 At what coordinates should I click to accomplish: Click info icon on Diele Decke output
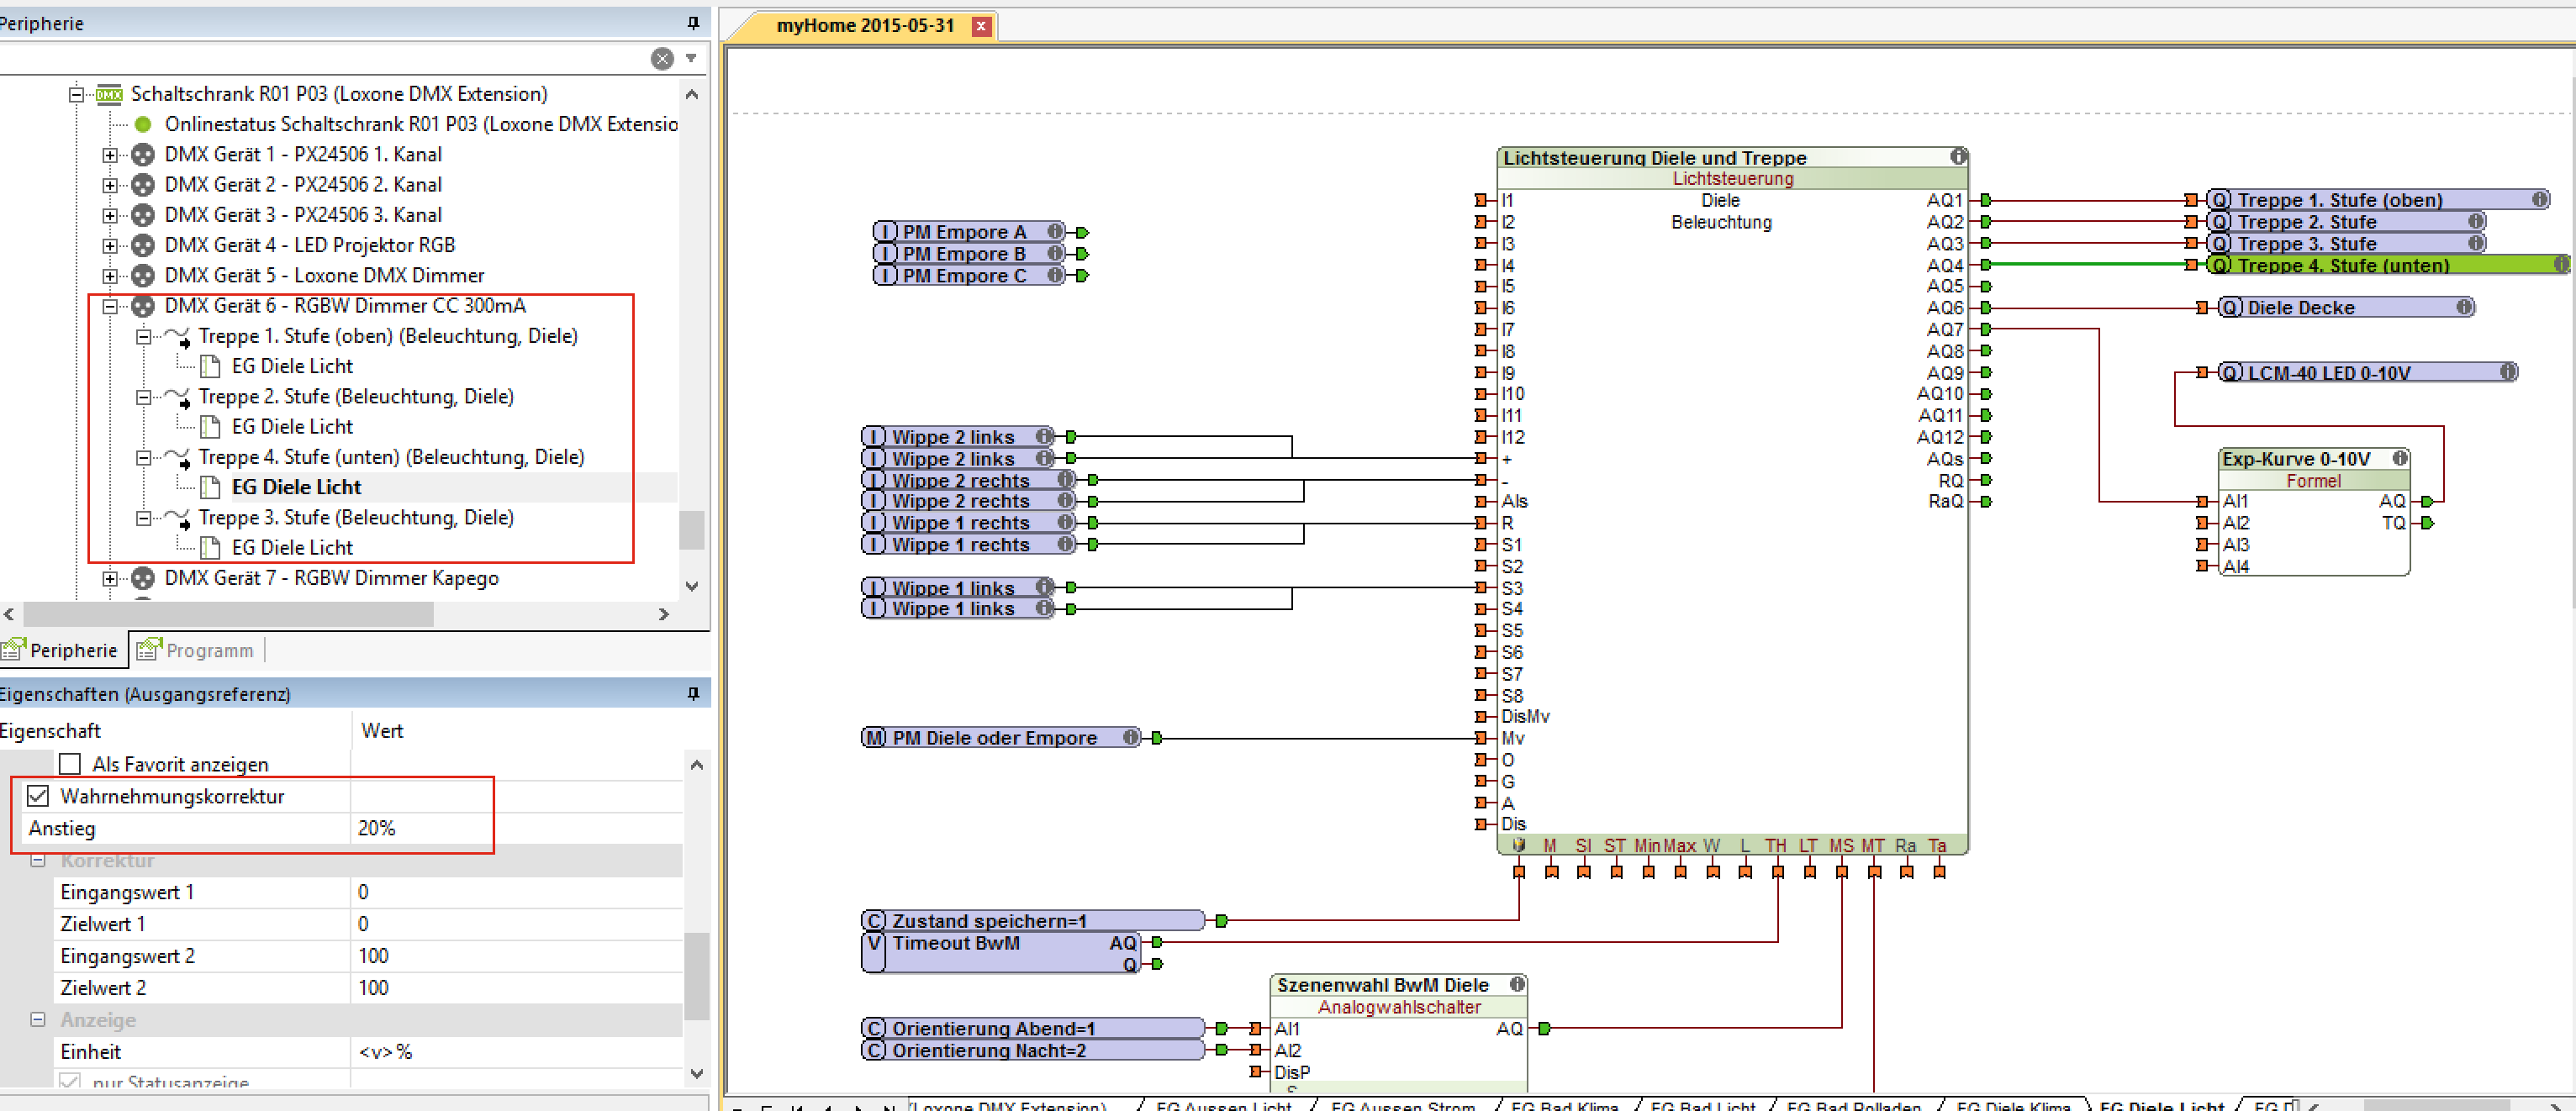2465,307
